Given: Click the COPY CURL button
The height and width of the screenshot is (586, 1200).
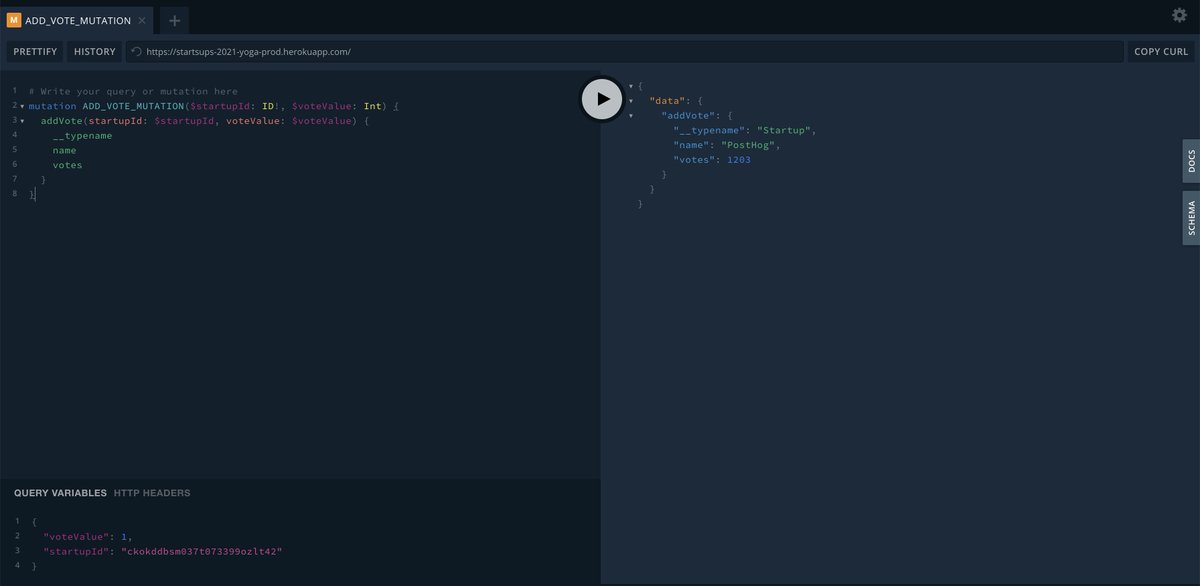Looking at the screenshot, I should point(1161,51).
